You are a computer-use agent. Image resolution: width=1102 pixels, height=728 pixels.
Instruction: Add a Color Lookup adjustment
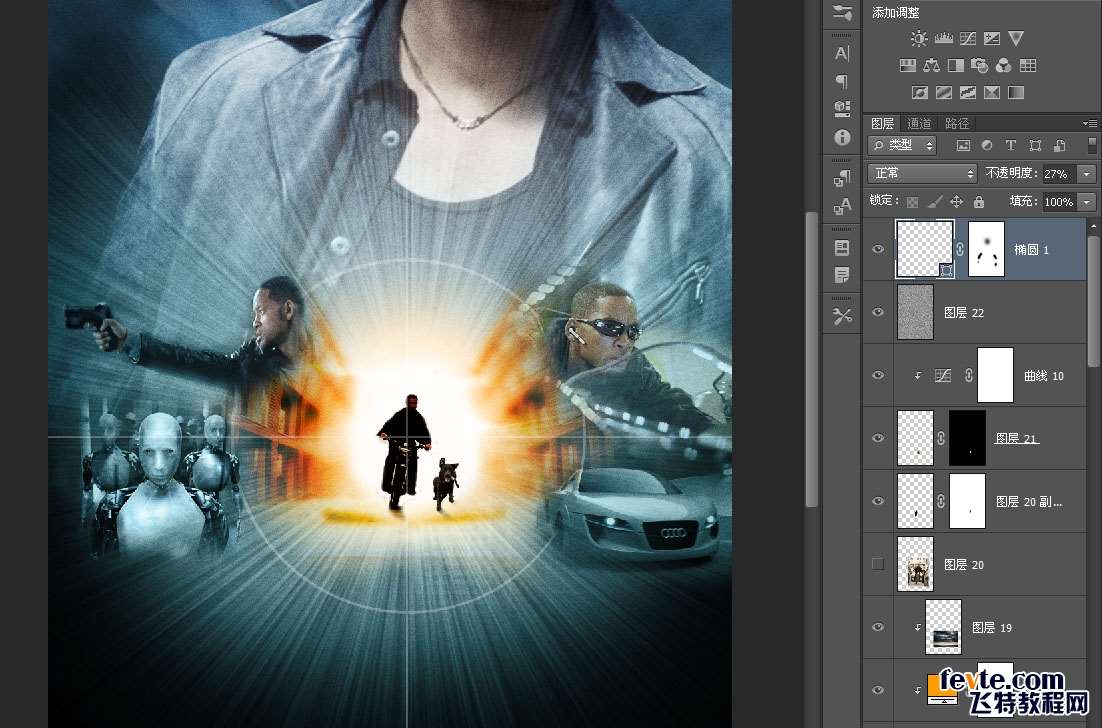pos(1028,66)
